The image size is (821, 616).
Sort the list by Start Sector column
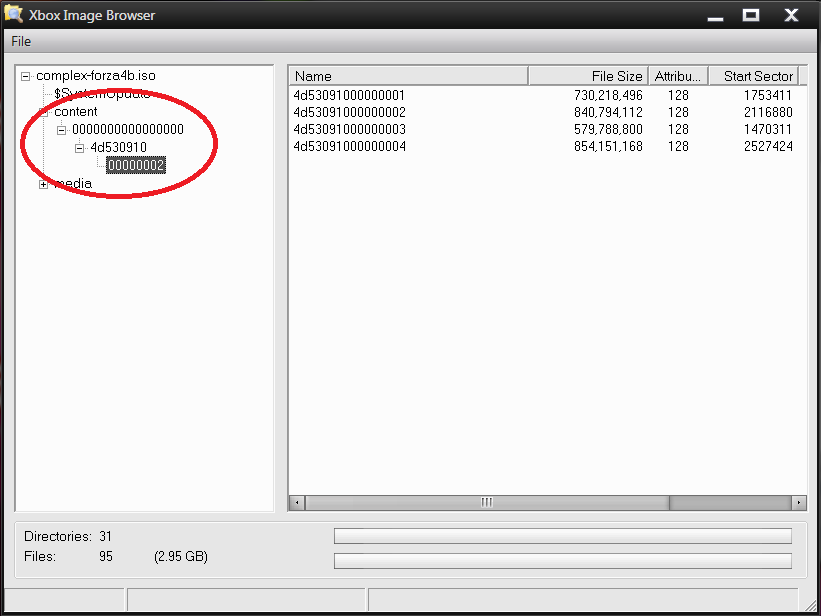point(753,76)
